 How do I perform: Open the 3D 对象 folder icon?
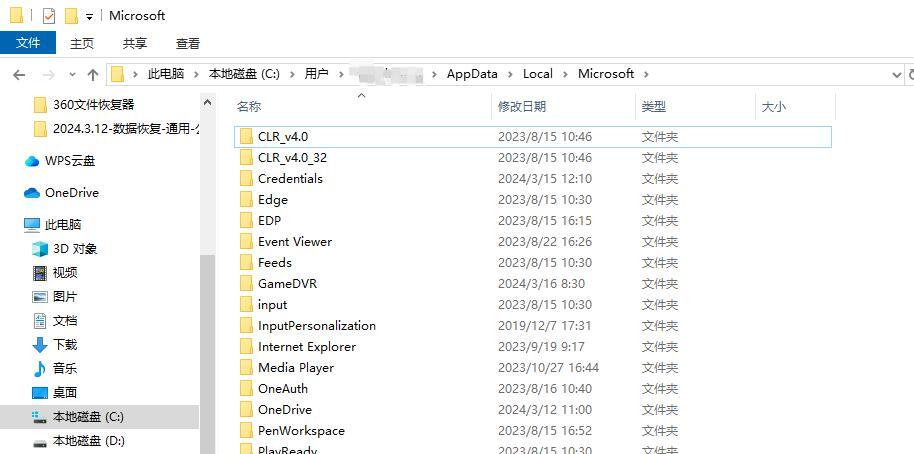click(40, 249)
